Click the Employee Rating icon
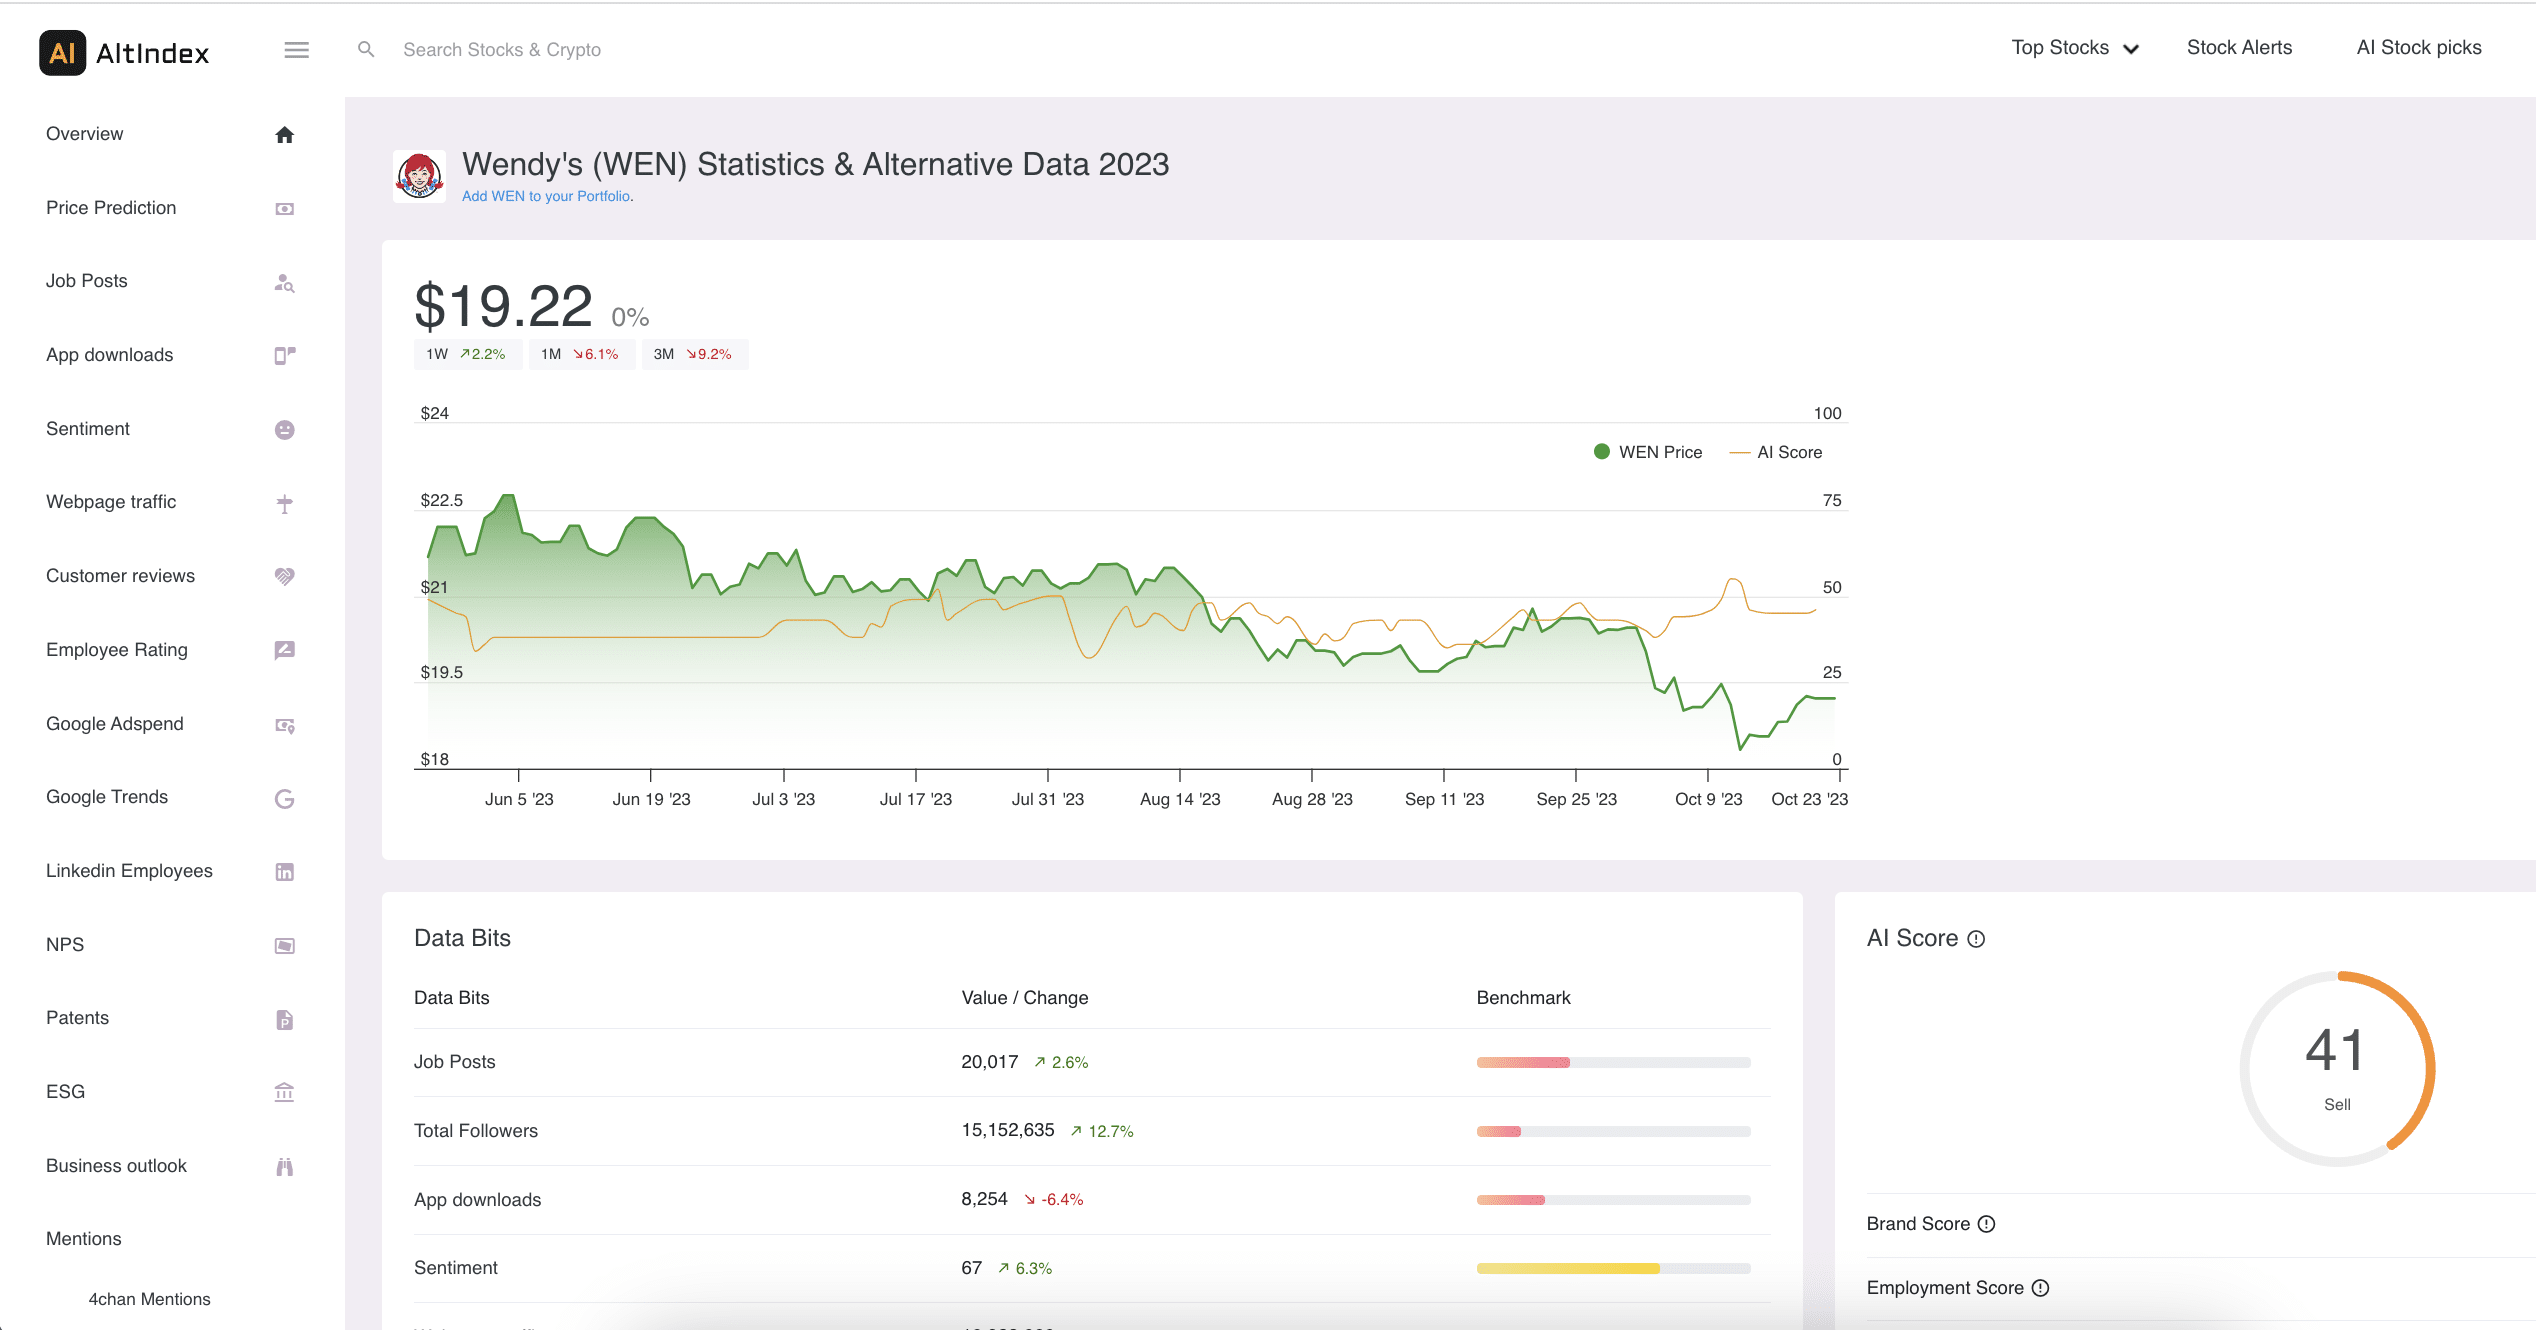This screenshot has width=2536, height=1330. tap(285, 651)
